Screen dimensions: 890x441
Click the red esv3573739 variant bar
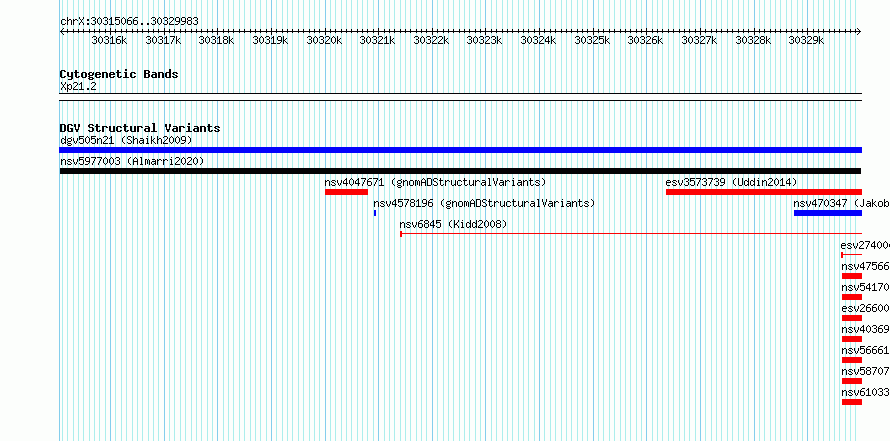[763, 192]
